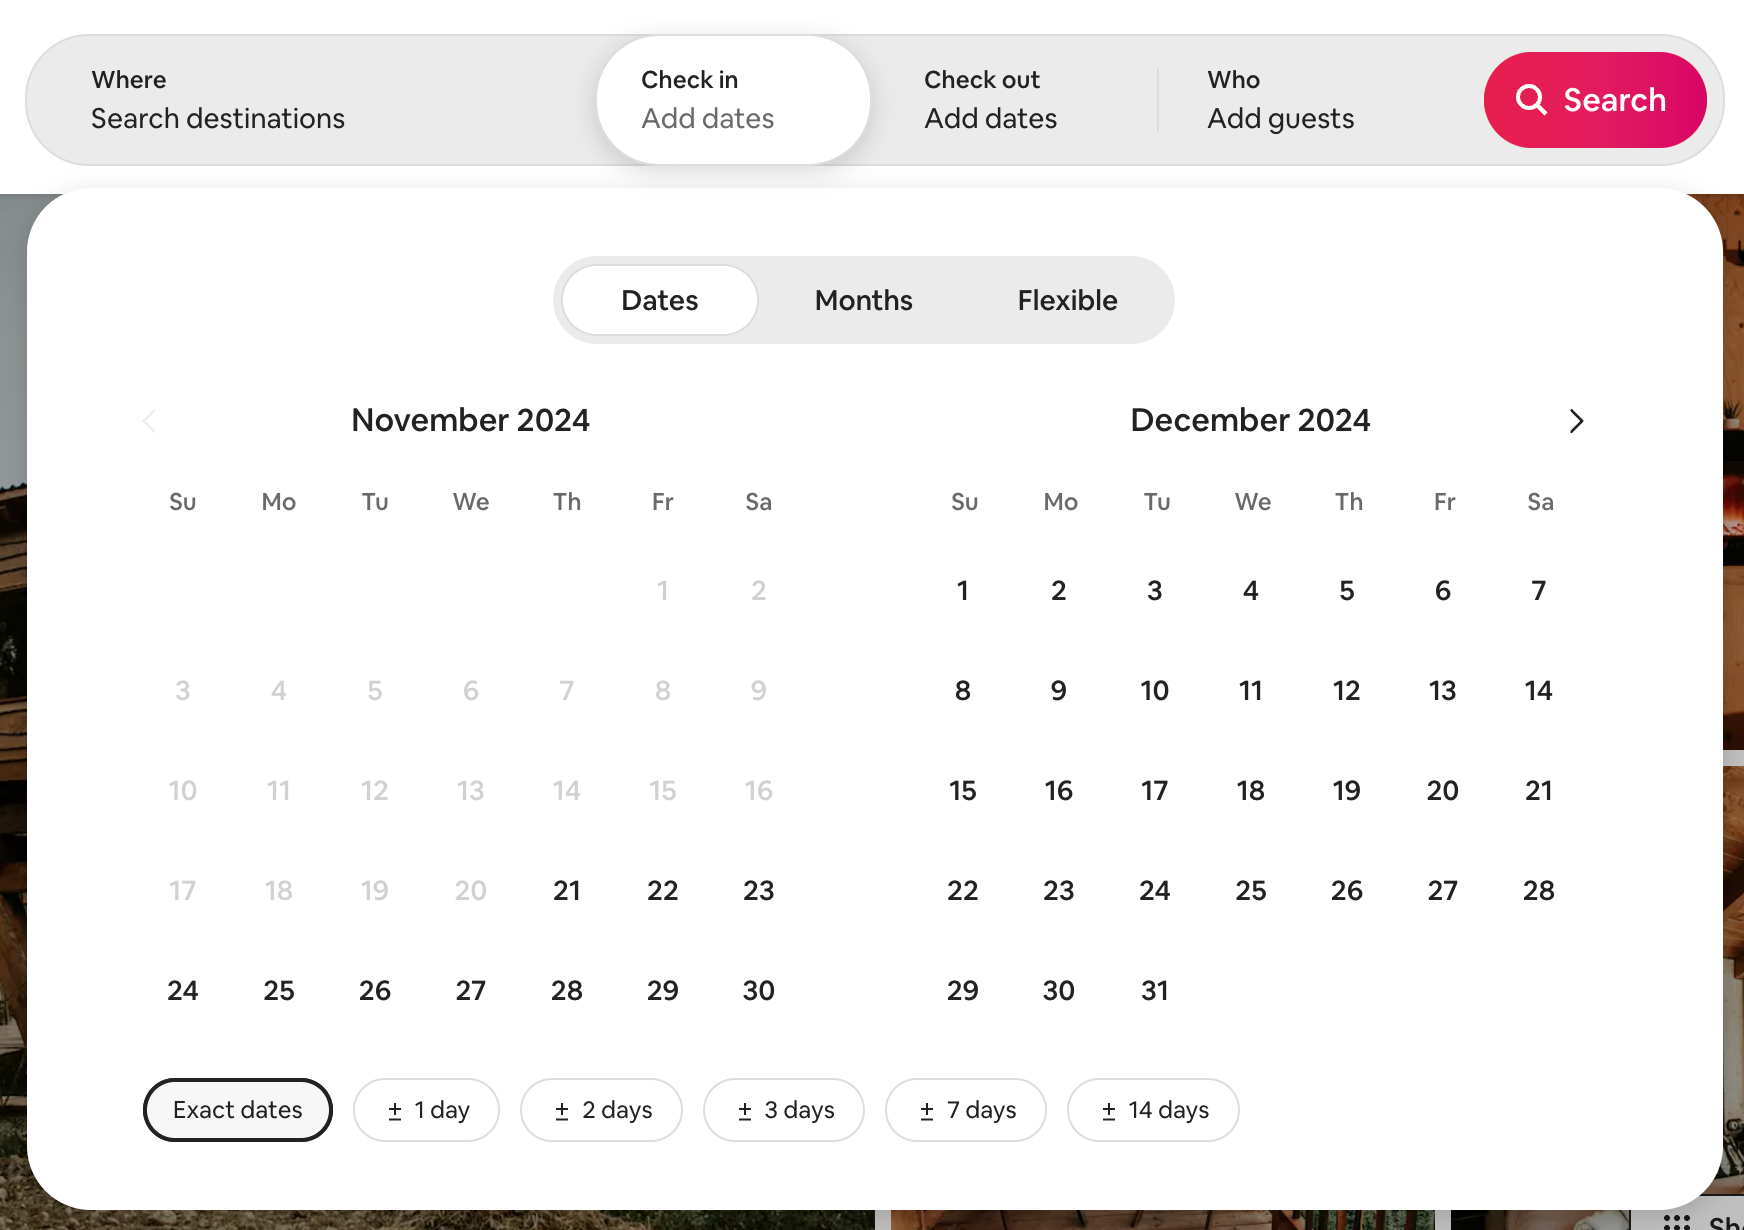Select December 25 as check-in date
This screenshot has height=1230, width=1744.
pyautogui.click(x=1250, y=890)
